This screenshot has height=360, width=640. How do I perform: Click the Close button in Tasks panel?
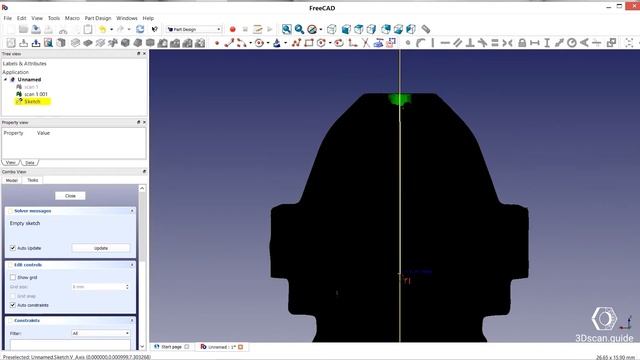70,196
